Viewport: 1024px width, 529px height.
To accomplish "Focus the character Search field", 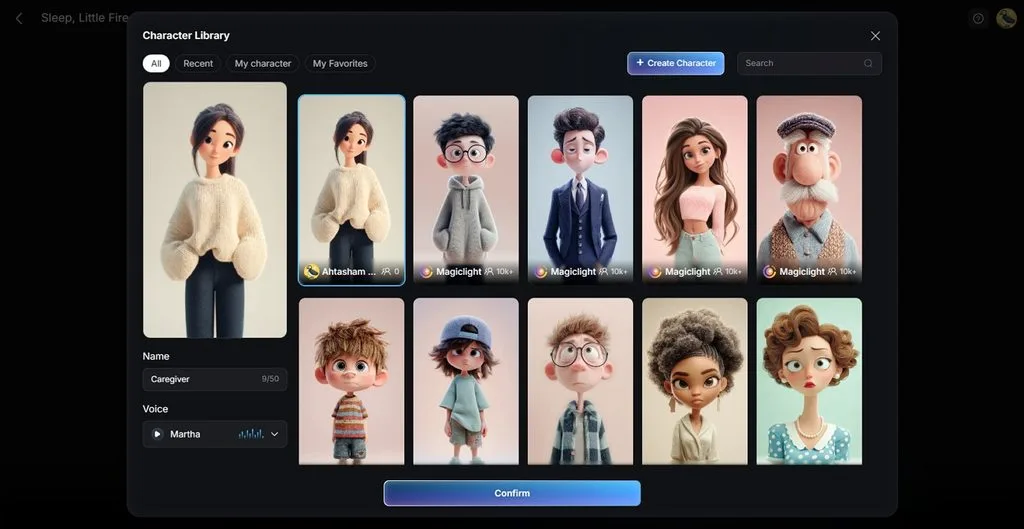I will pos(809,63).
